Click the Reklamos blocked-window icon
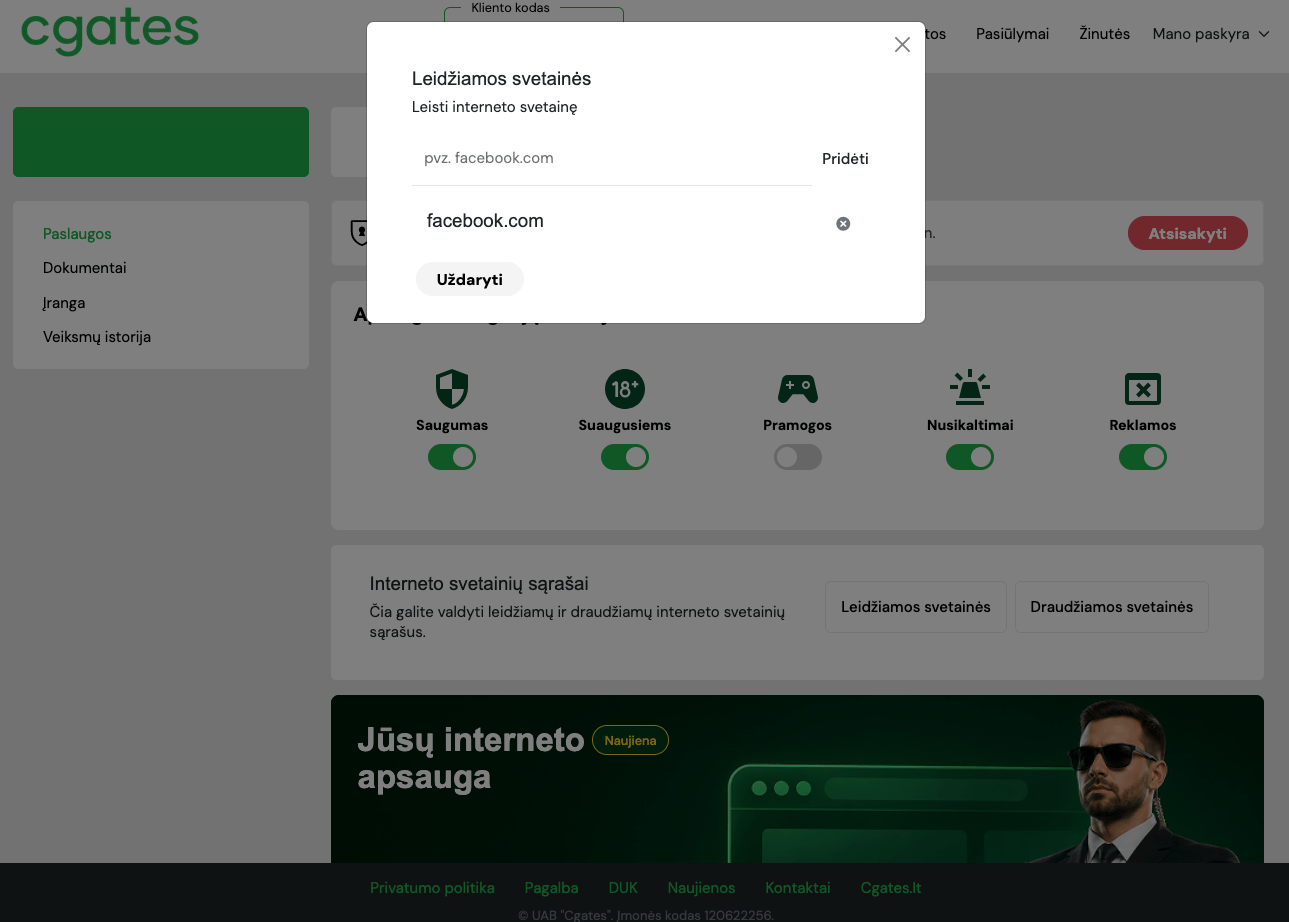Image resolution: width=1289 pixels, height=922 pixels. point(1142,388)
